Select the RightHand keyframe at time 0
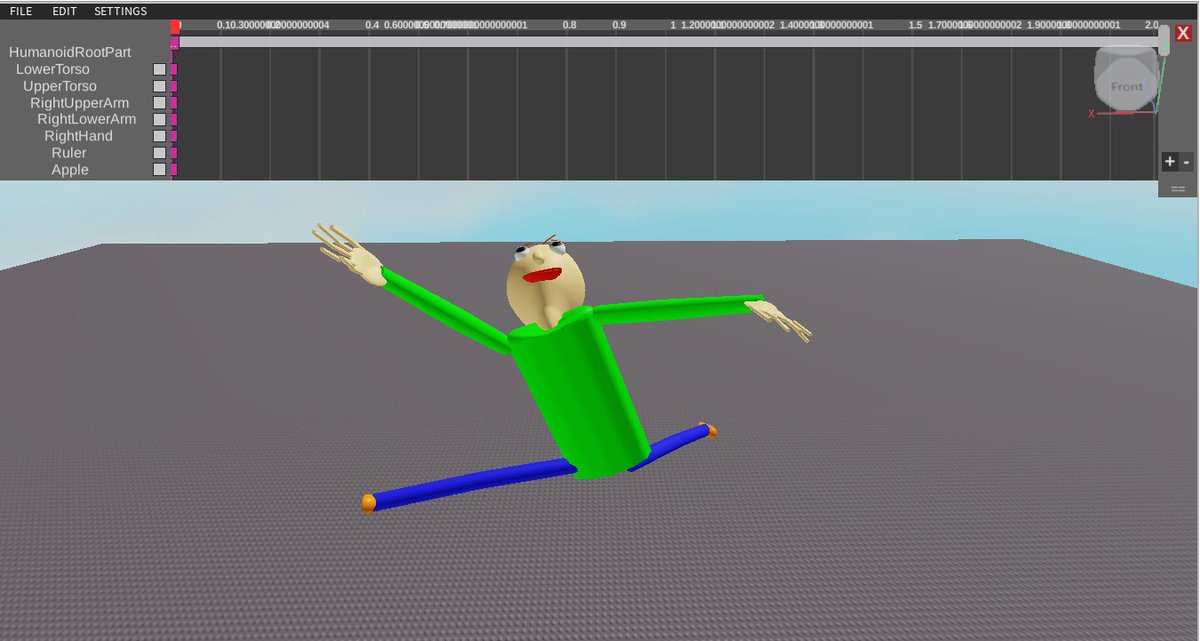 (173, 136)
